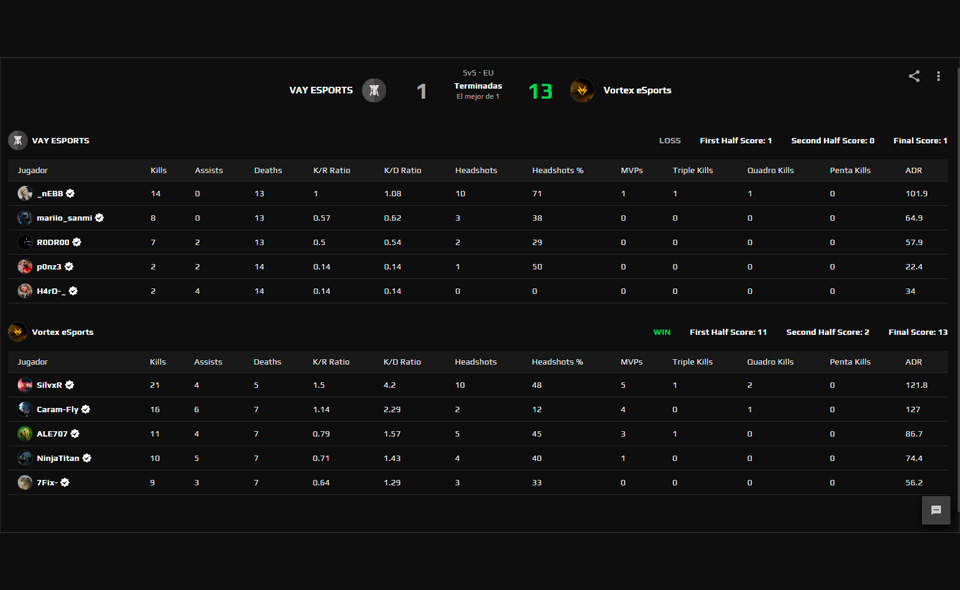Open H4rD-_ player profile name

(x=51, y=291)
